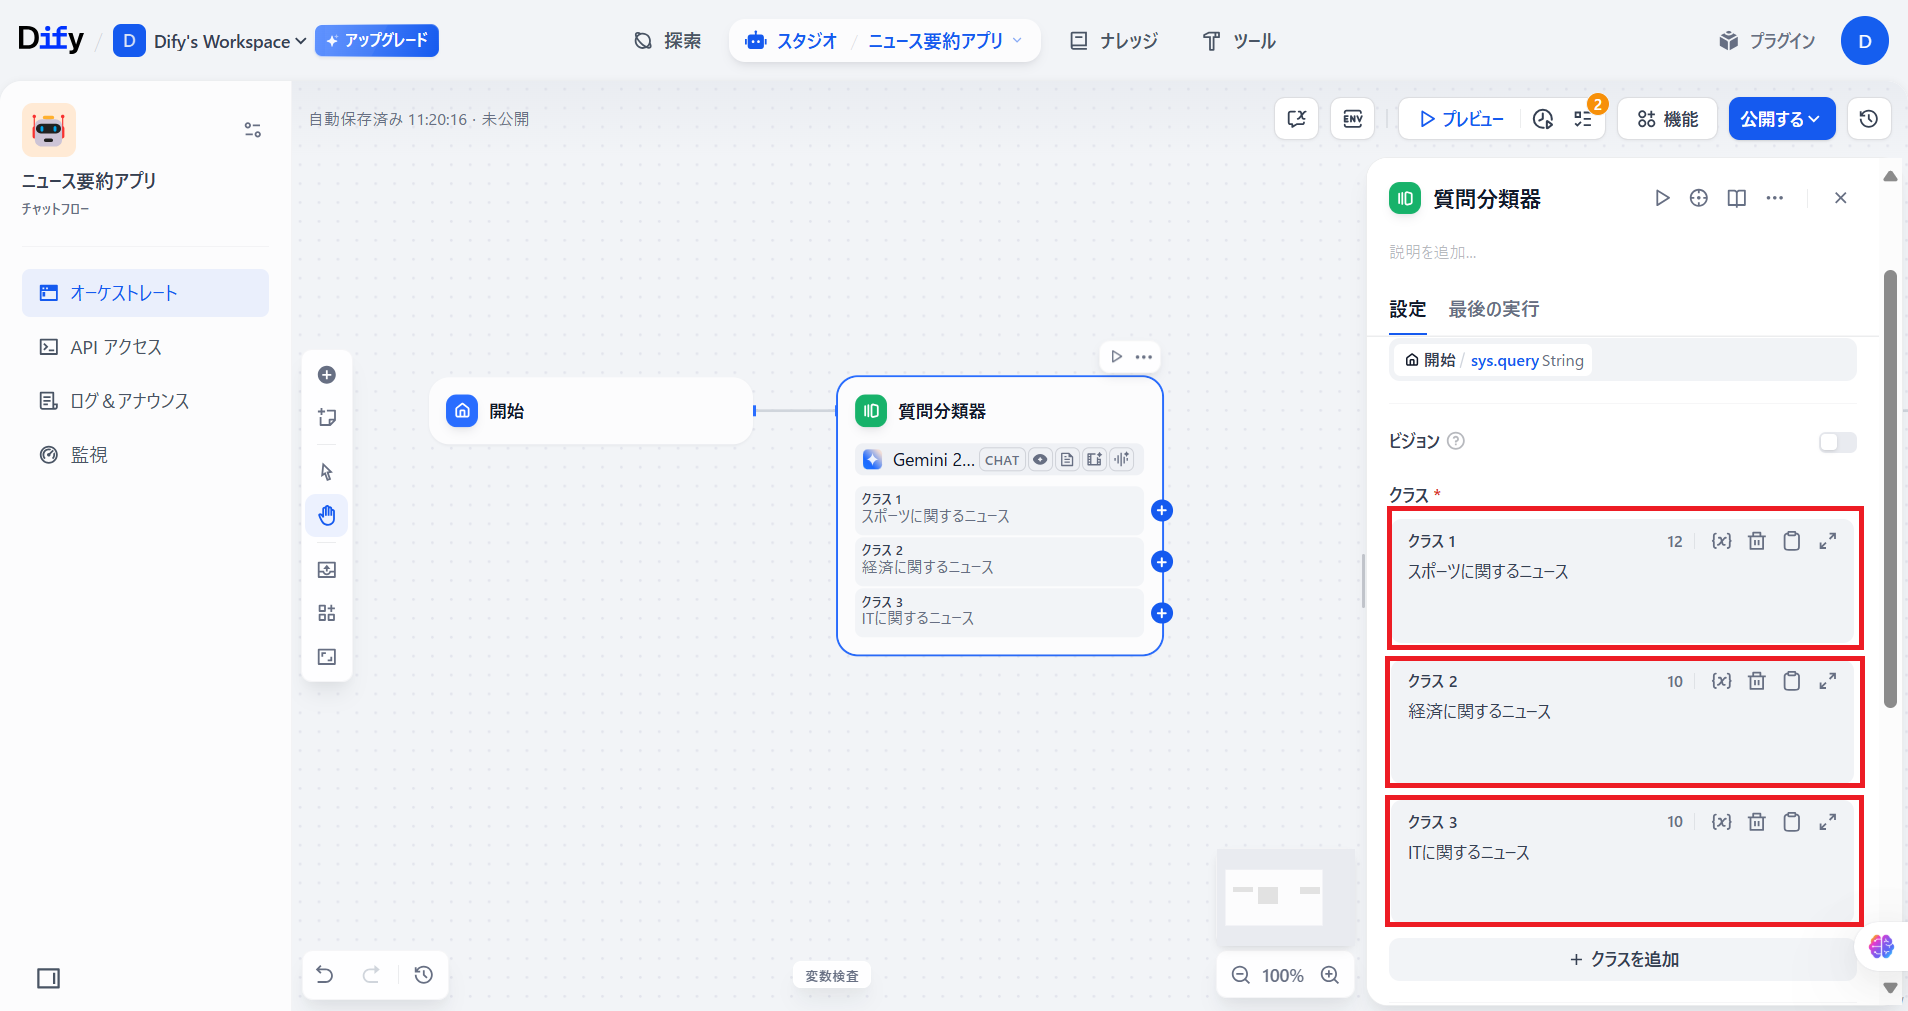Select the hand pan tool
Image resolution: width=1908 pixels, height=1011 pixels.
327,516
